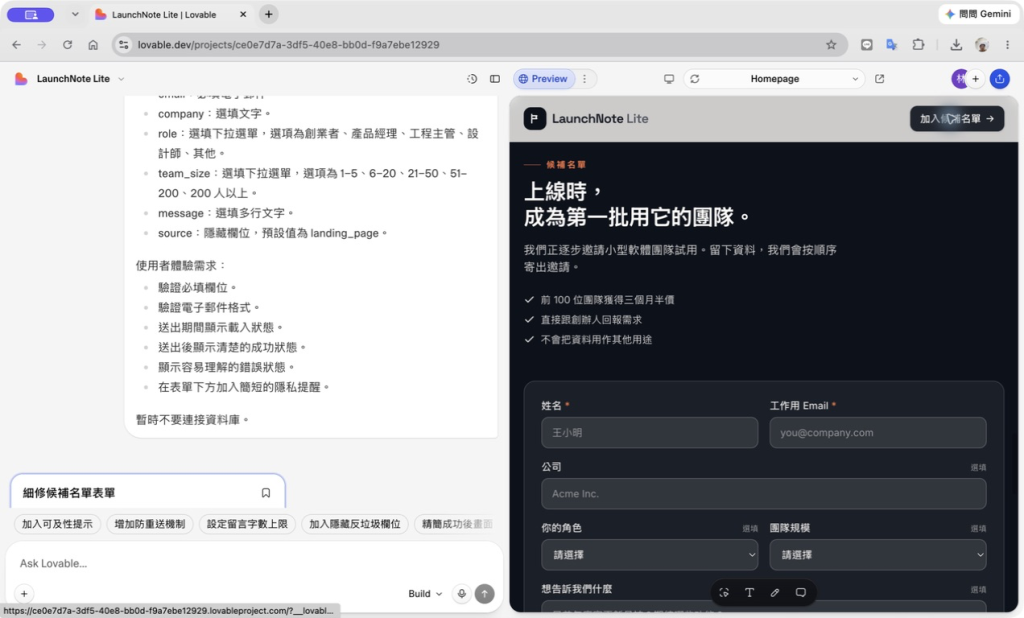
Task: Go forward in browser history
Action: point(42,44)
